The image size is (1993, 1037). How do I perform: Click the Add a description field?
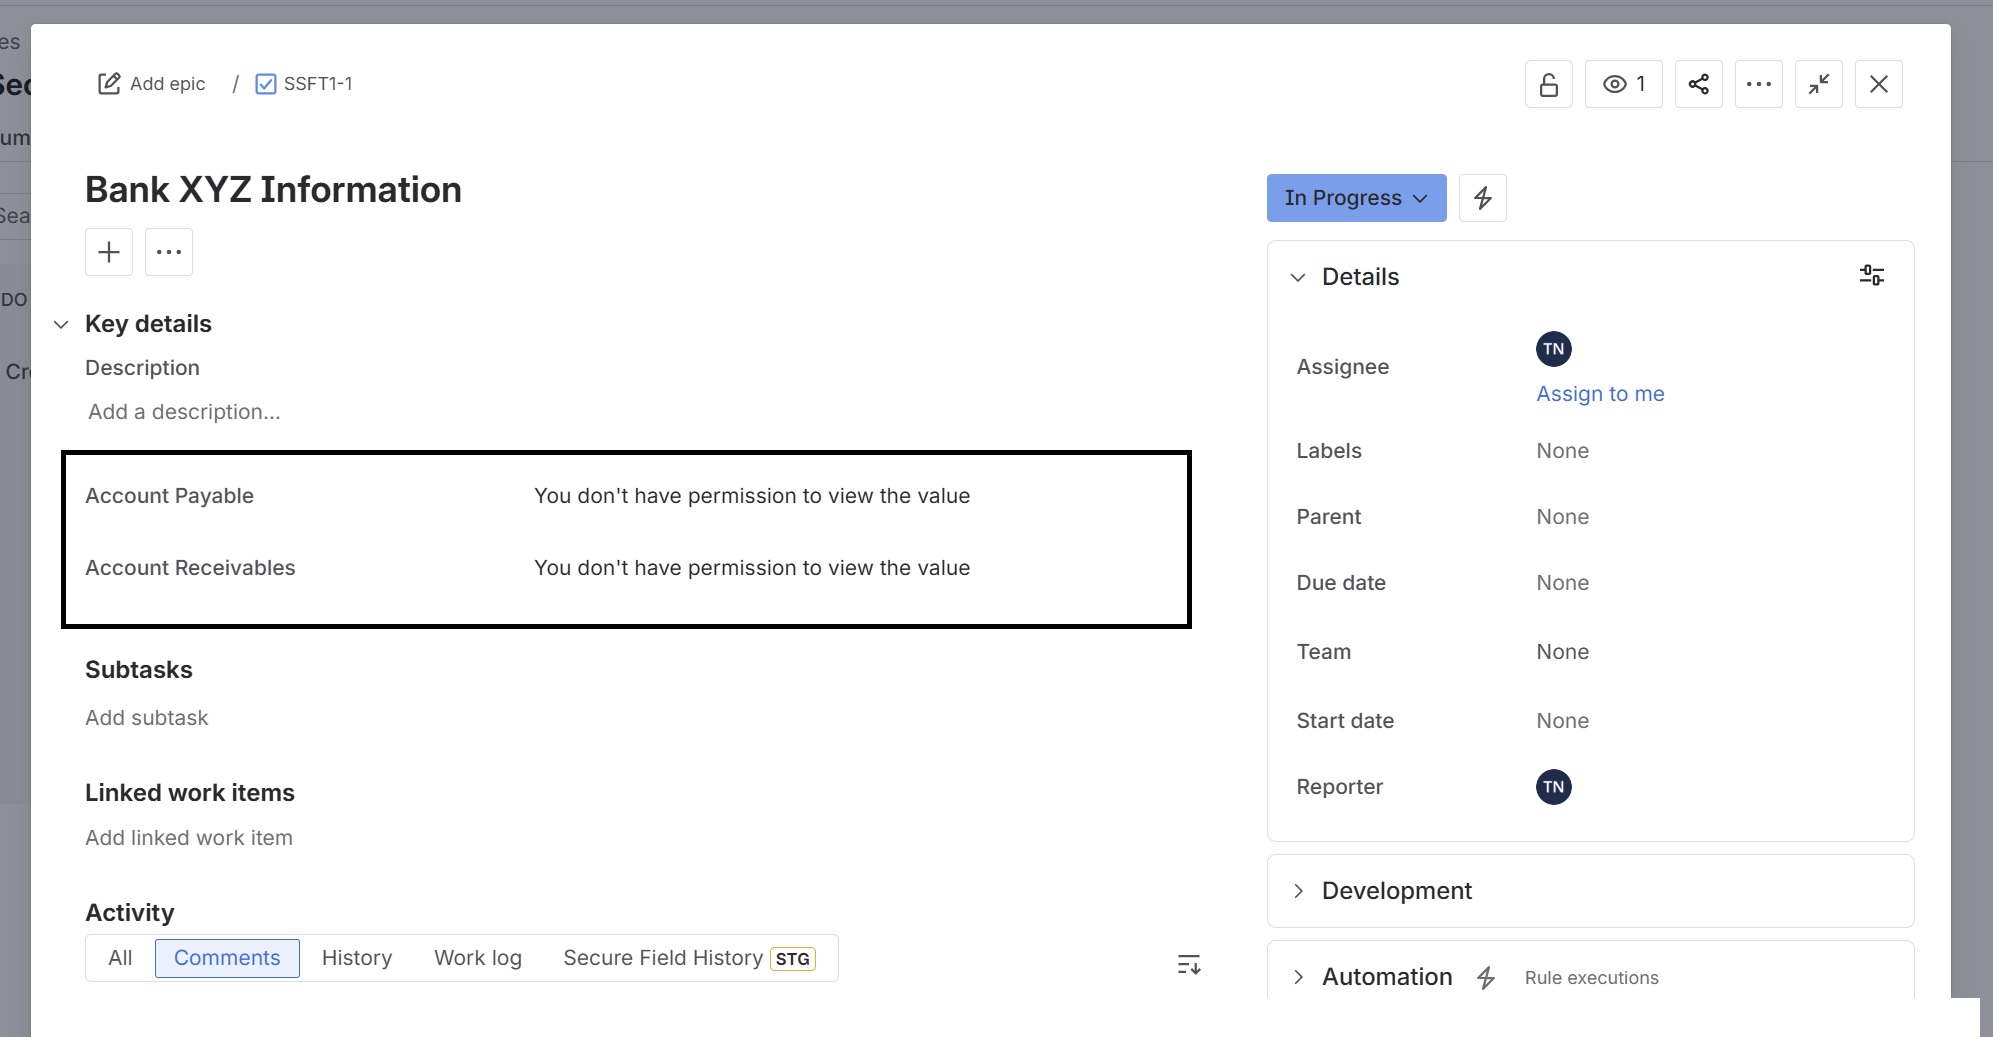pos(184,412)
